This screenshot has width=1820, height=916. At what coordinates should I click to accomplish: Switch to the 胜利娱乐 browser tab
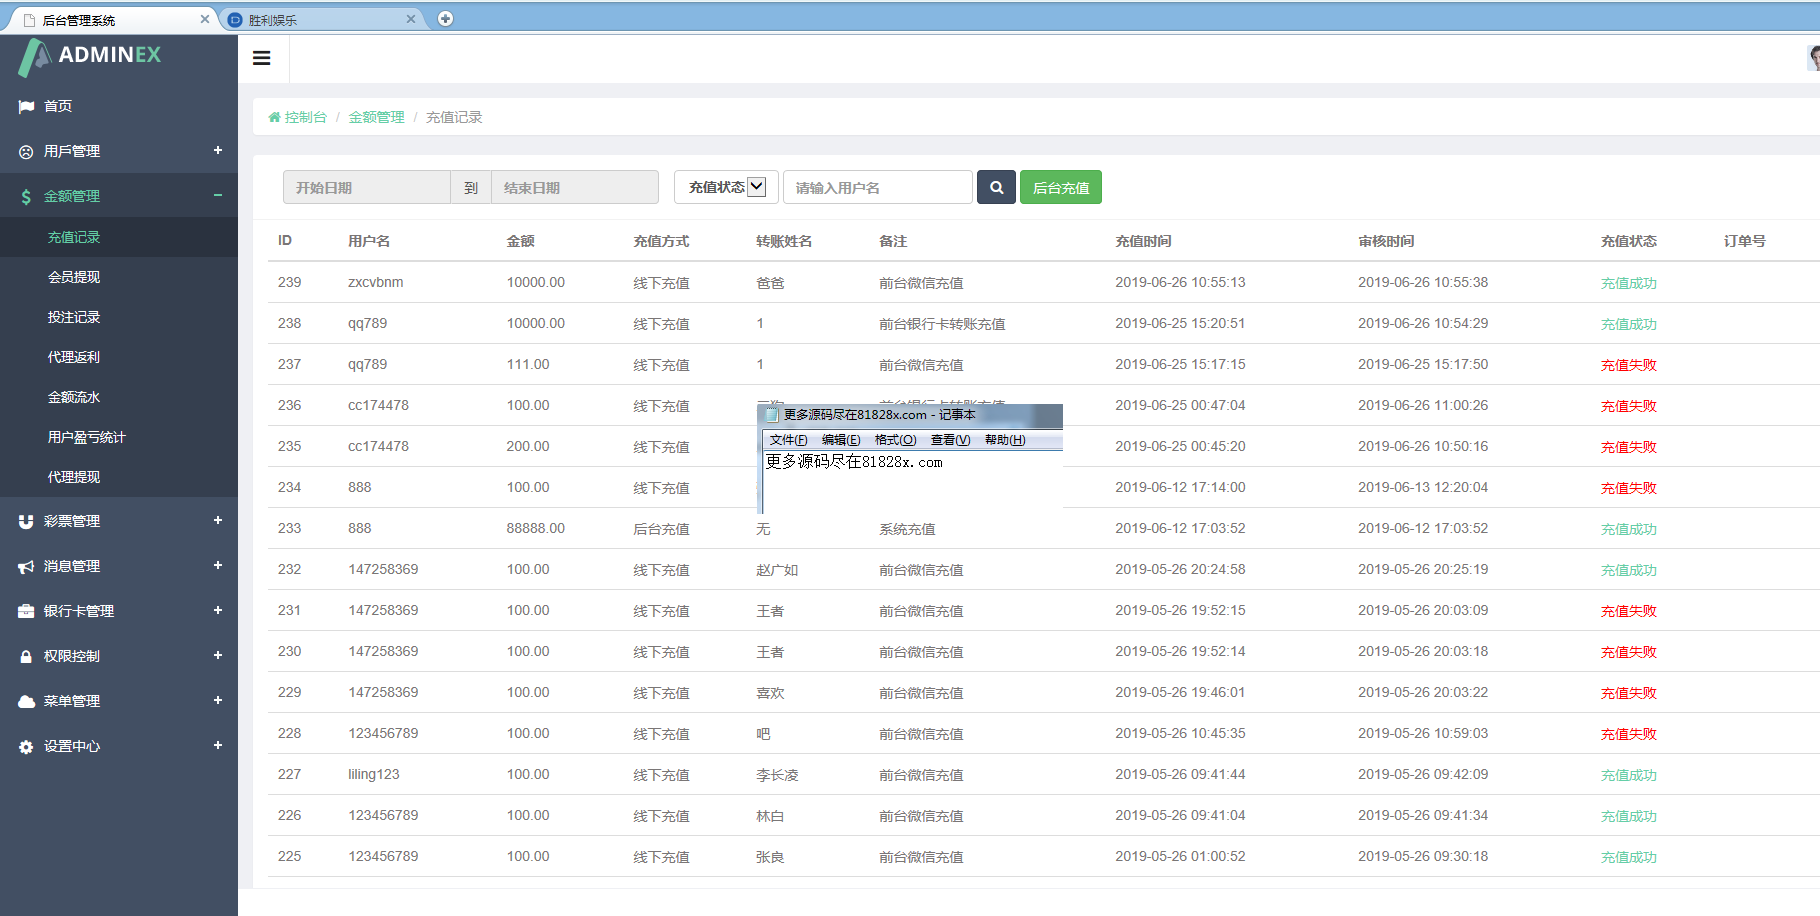[320, 20]
